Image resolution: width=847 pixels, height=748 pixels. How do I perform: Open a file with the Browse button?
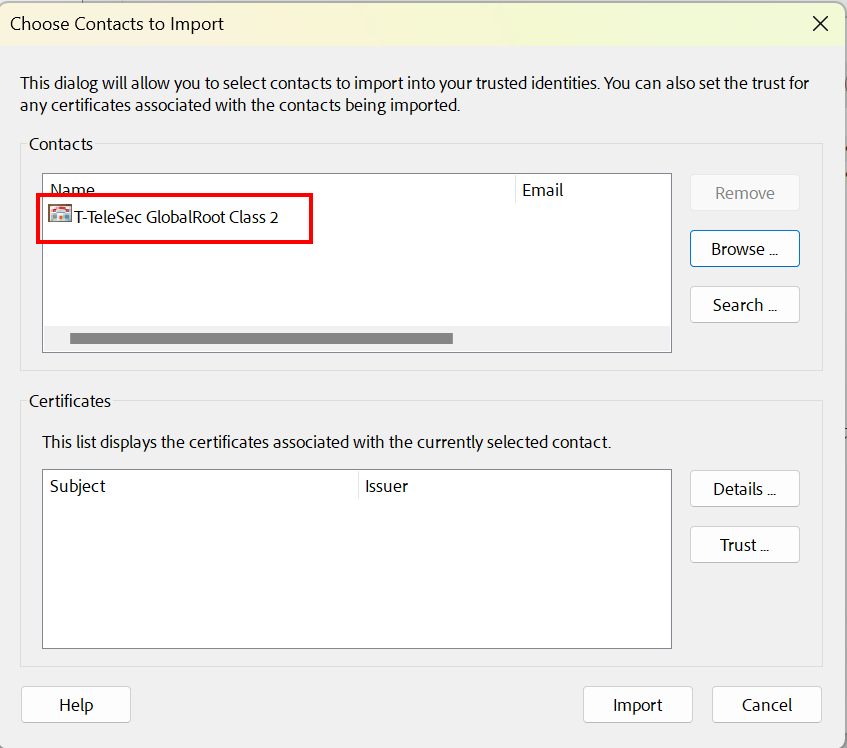tap(744, 248)
